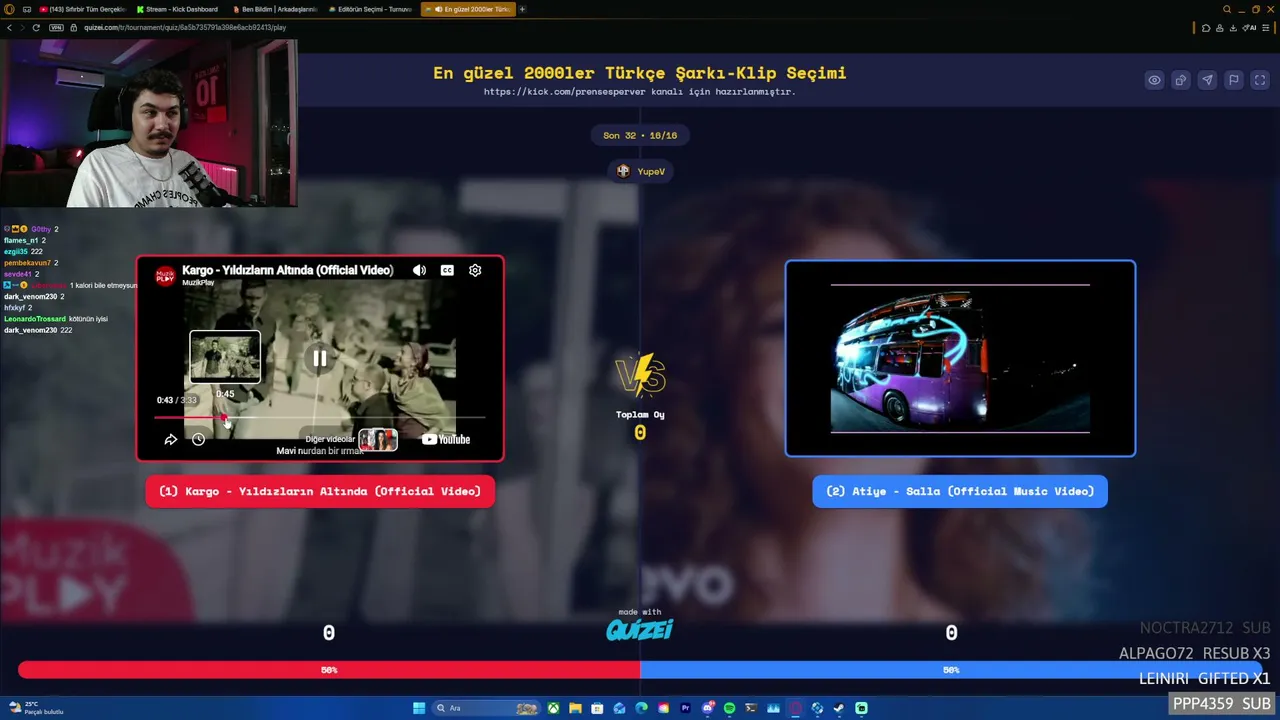Share the Kargo video via arrow icon
1280x720 pixels.
pos(171,439)
